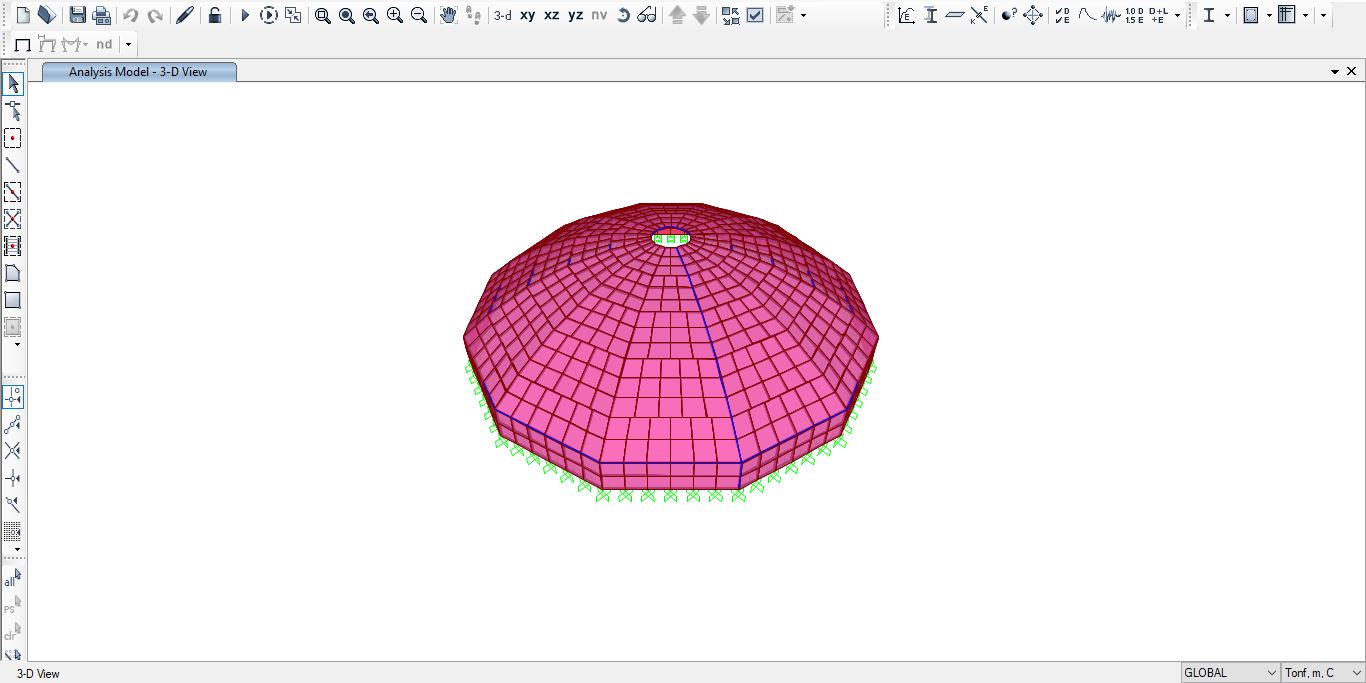This screenshot has width=1366, height=683.
Task: Show undeformed shape frame icon
Action: click(22, 44)
